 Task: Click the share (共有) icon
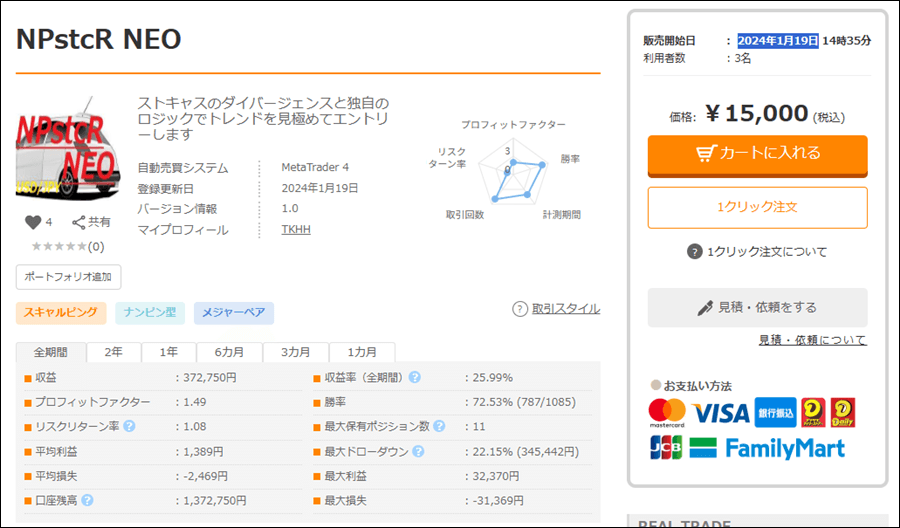79,222
